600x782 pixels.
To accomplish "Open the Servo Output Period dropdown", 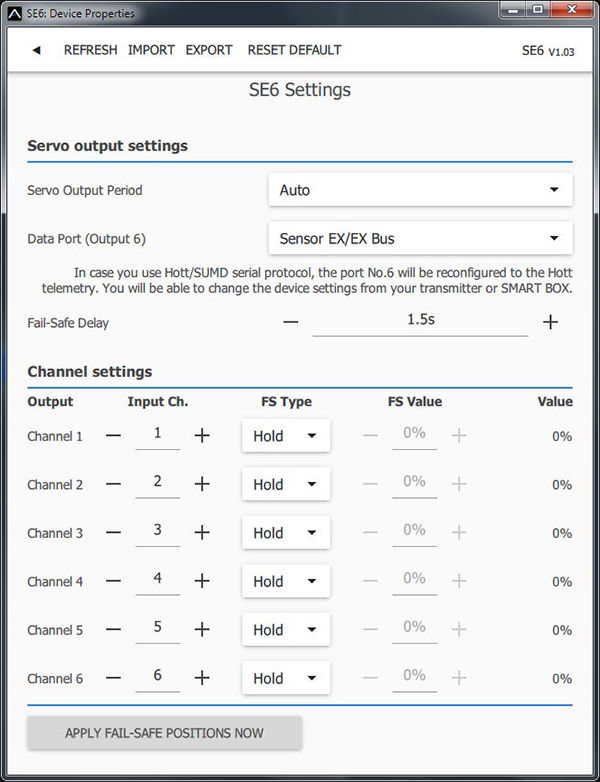I will (420, 189).
